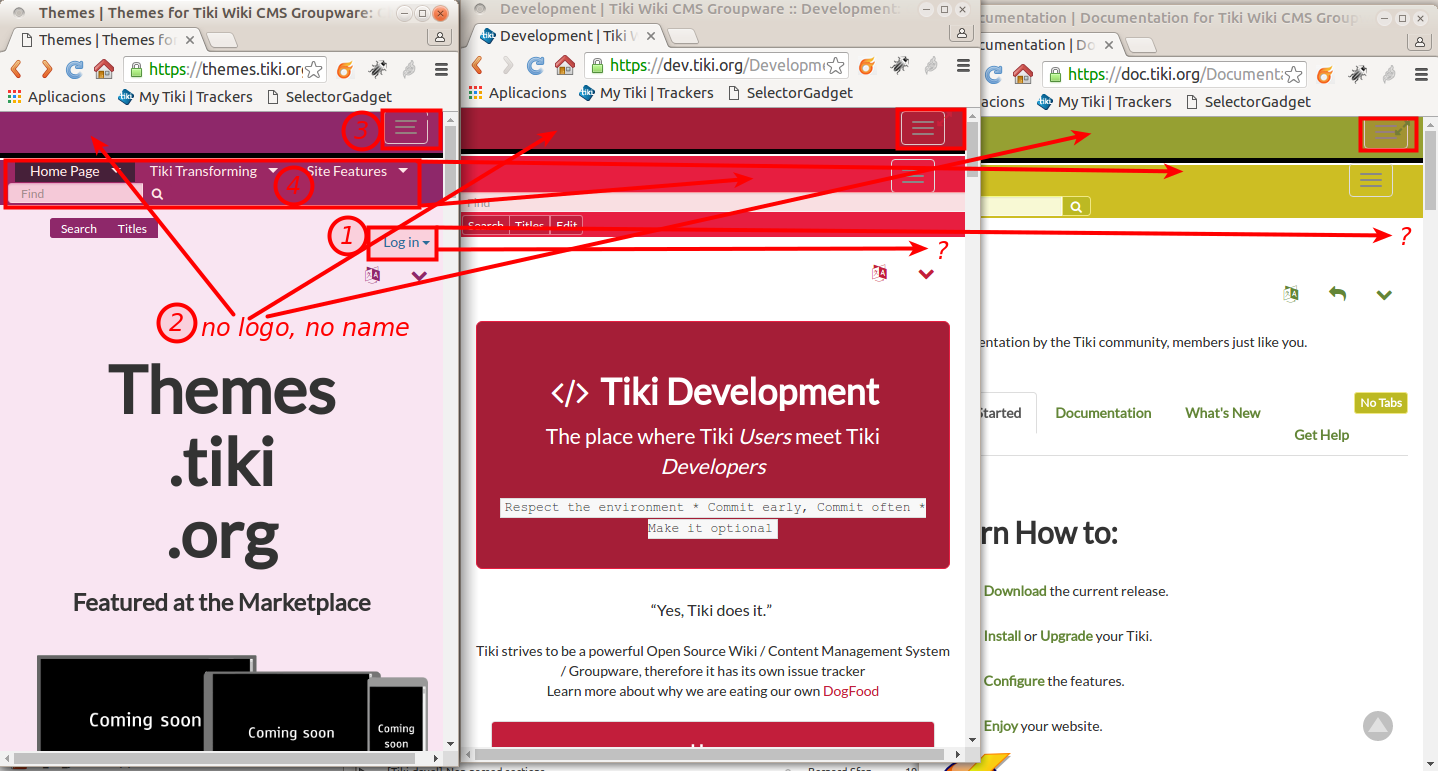Open home page in themes.tiki.org window
The image size is (1438, 771).
pyautogui.click(x=104, y=69)
